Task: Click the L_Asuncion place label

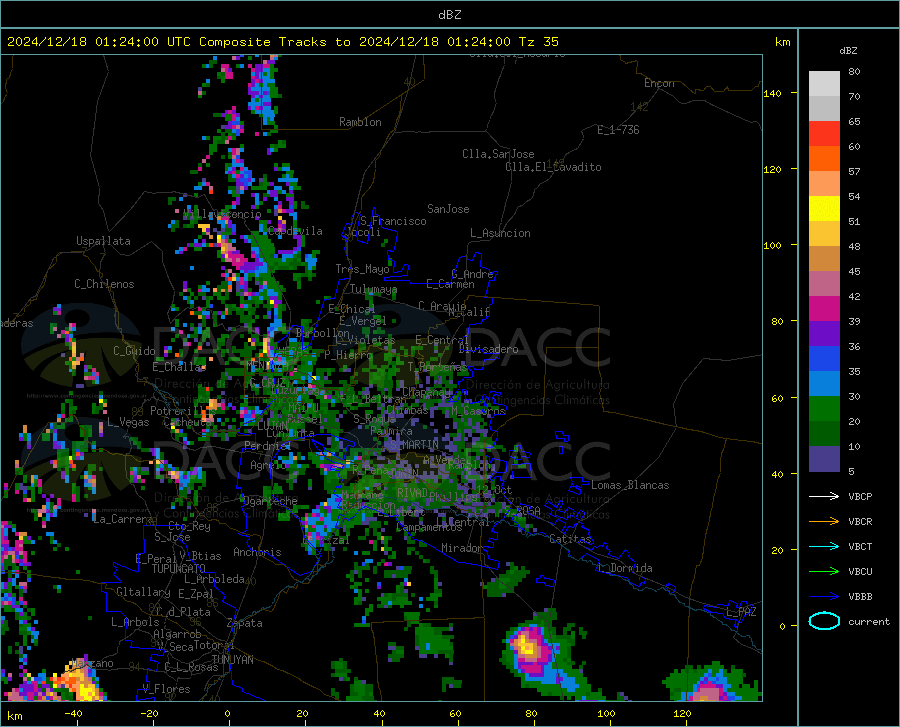Action: (500, 233)
